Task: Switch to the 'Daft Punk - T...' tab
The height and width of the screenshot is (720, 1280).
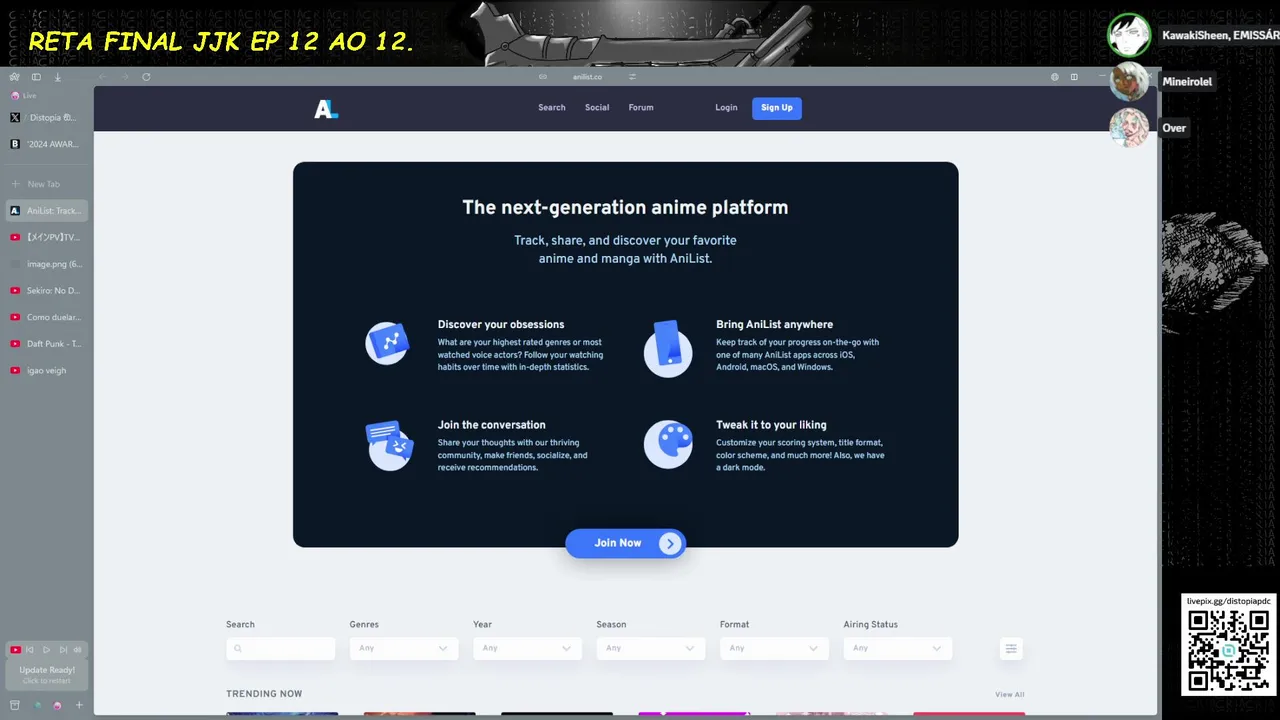Action: coord(45,344)
